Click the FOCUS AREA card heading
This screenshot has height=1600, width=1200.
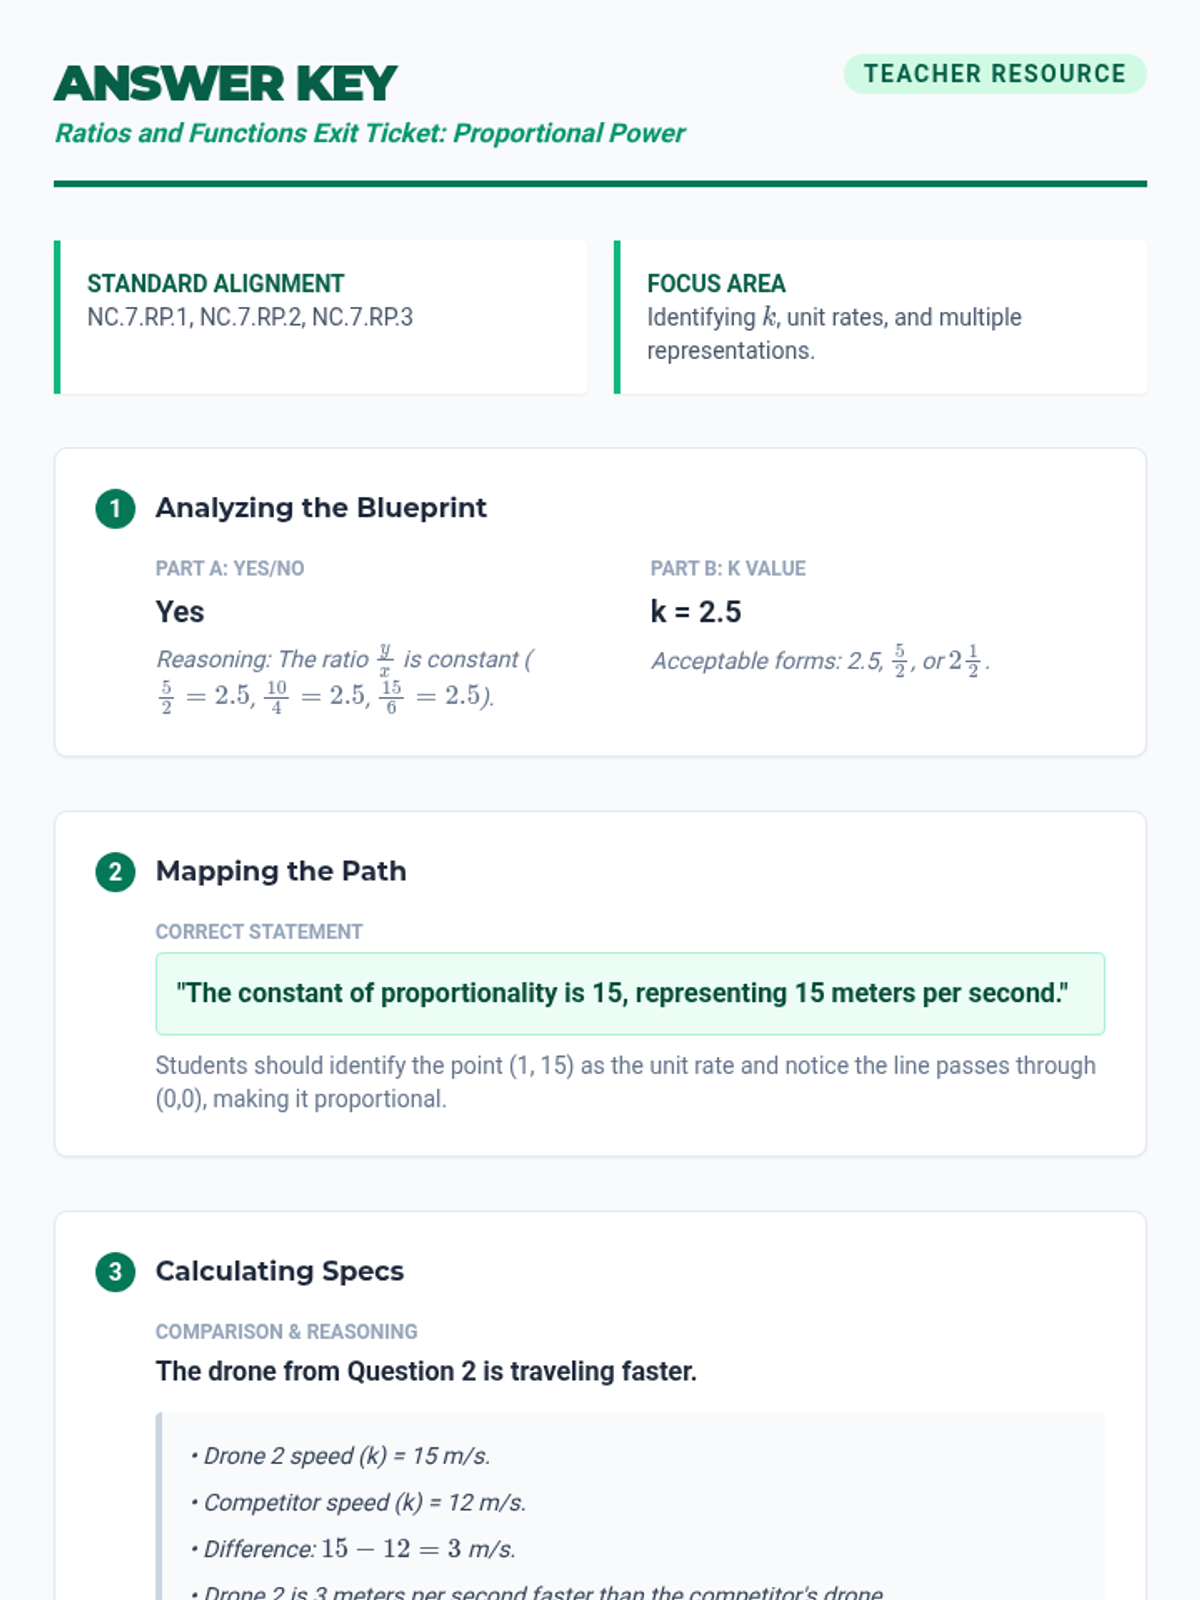click(716, 284)
